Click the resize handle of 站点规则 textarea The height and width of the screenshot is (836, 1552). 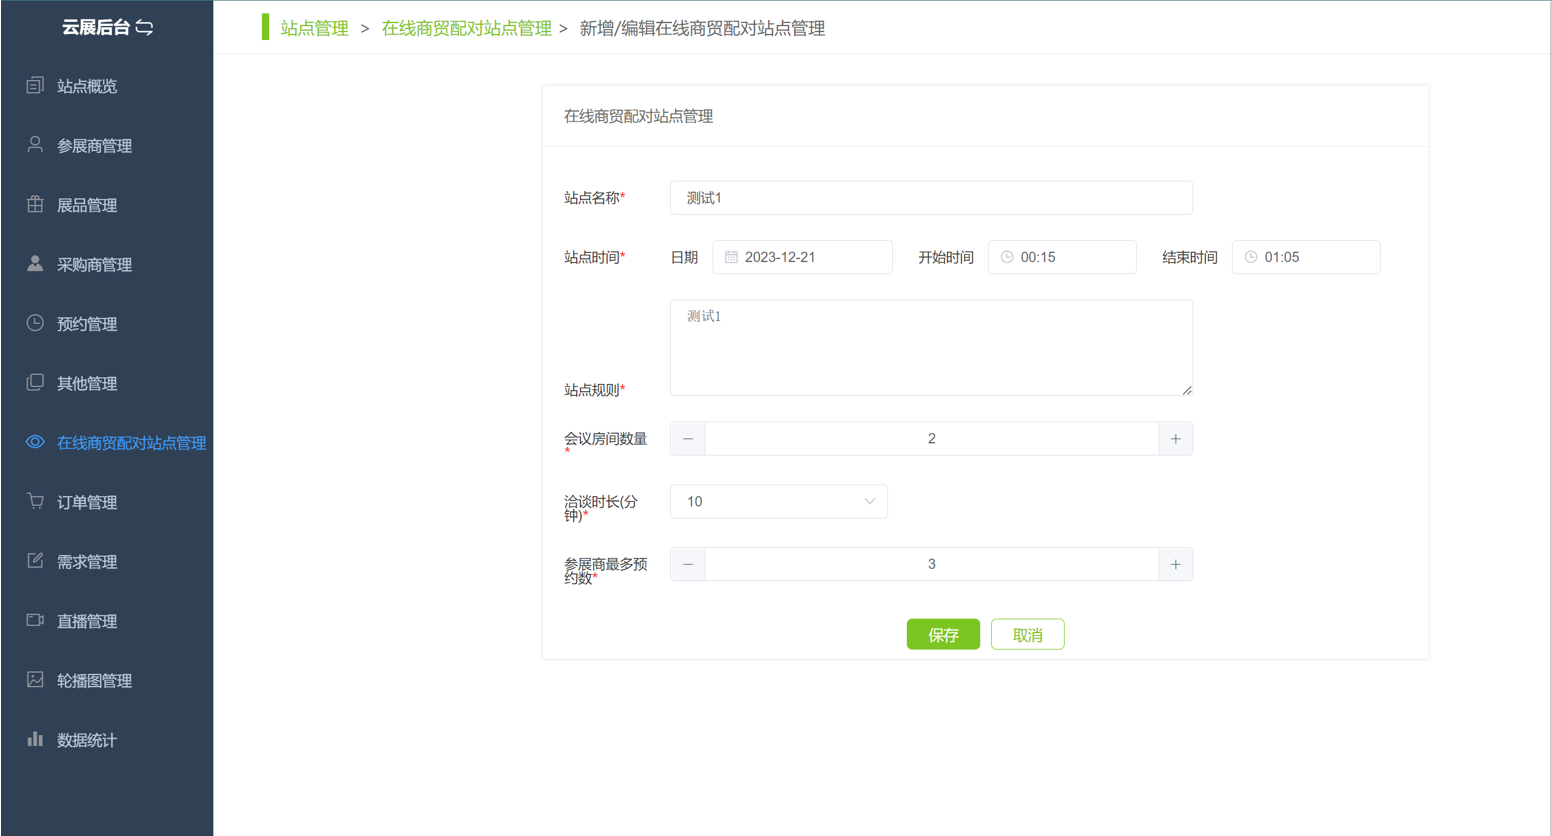(x=1187, y=390)
